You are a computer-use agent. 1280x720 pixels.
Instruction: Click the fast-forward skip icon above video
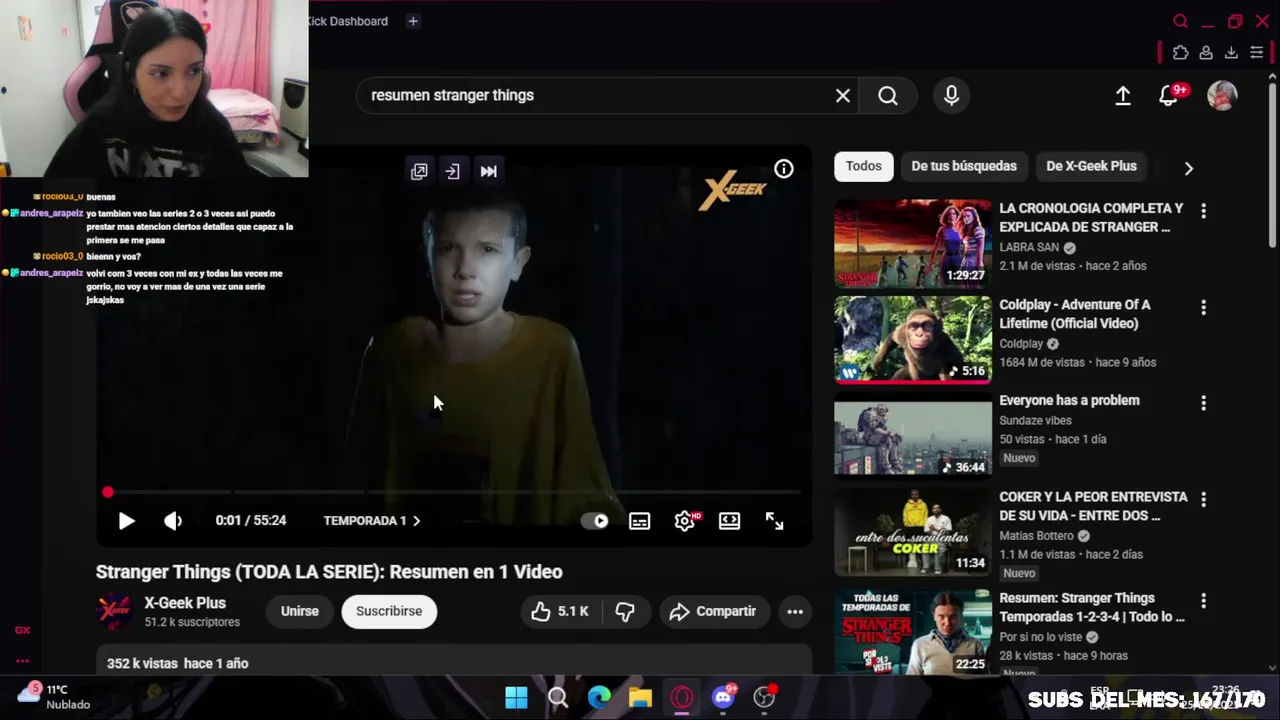click(488, 171)
